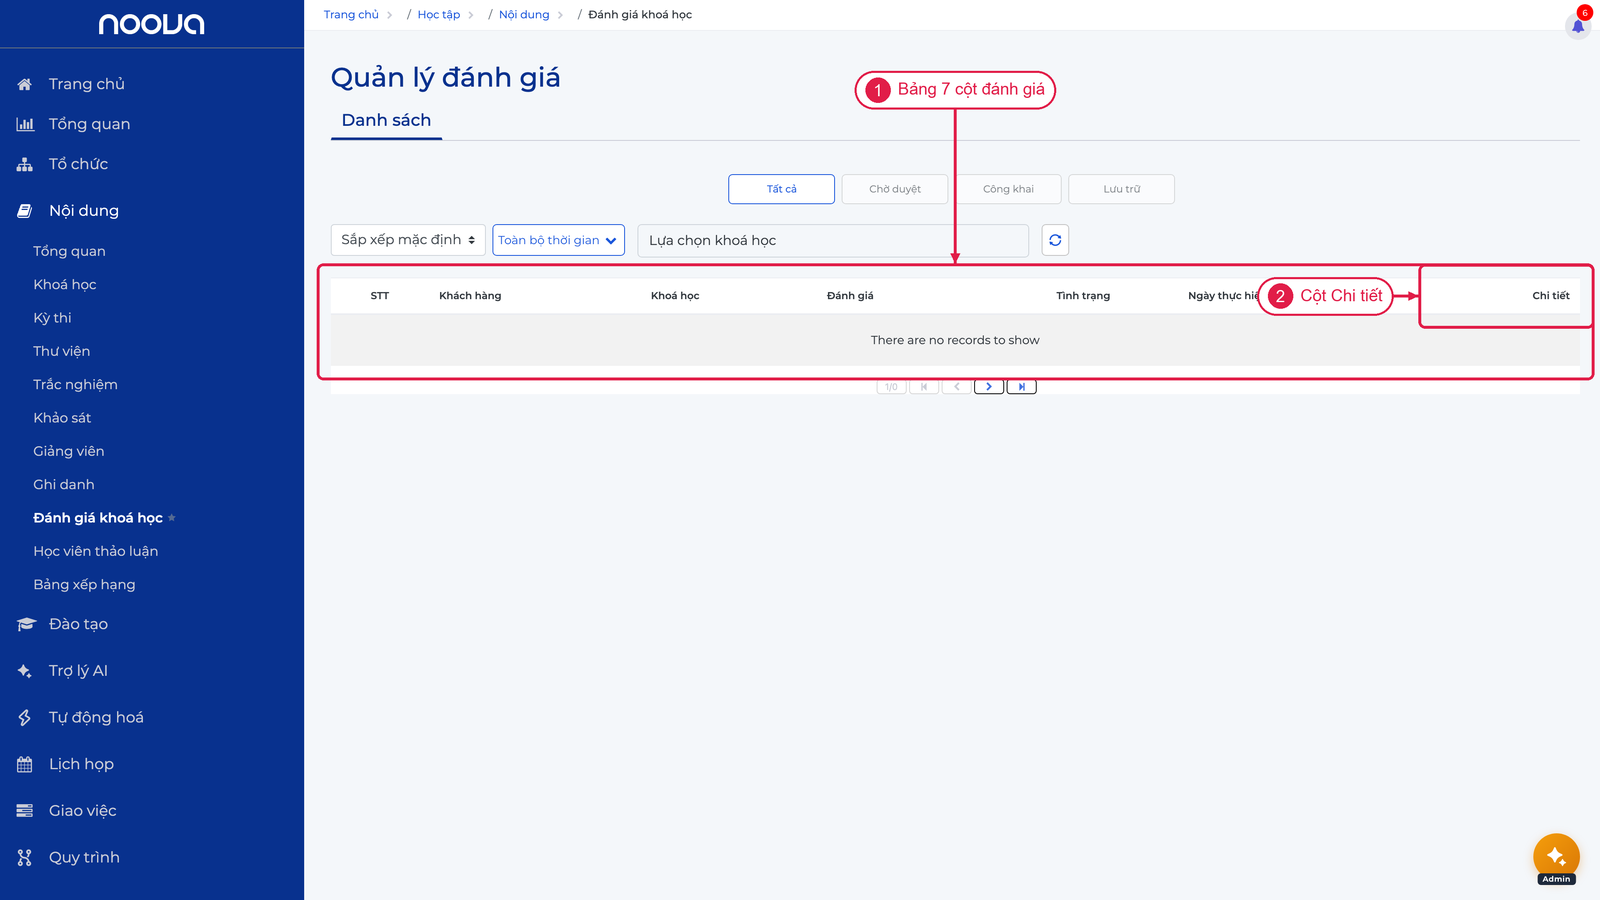This screenshot has height=900, width=1600.
Task: Click the Tổng quan chart icon
Action: click(25, 124)
